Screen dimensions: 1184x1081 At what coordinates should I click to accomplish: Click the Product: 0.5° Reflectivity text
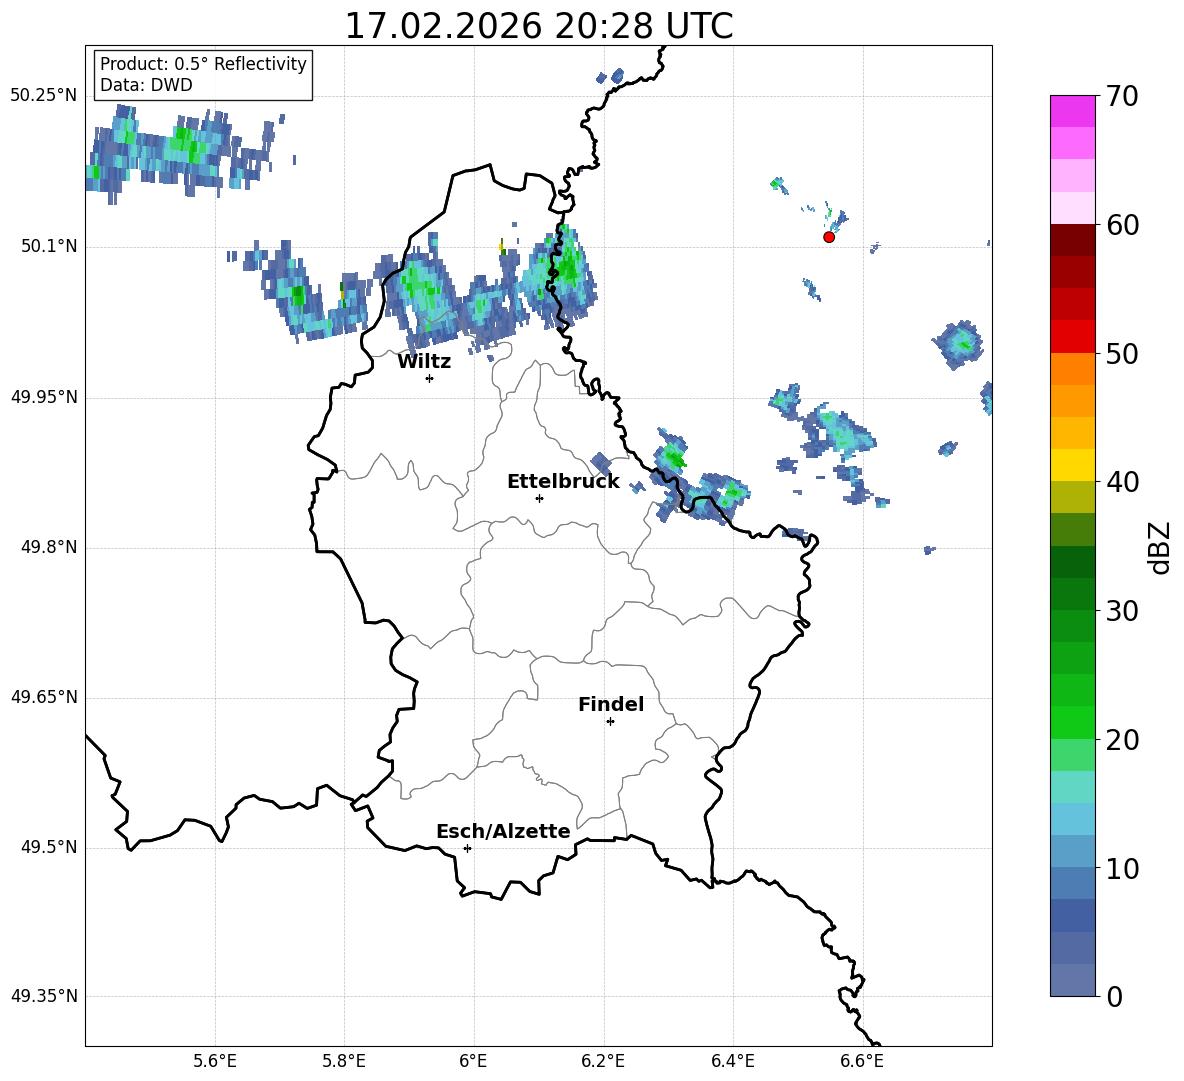click(203, 64)
